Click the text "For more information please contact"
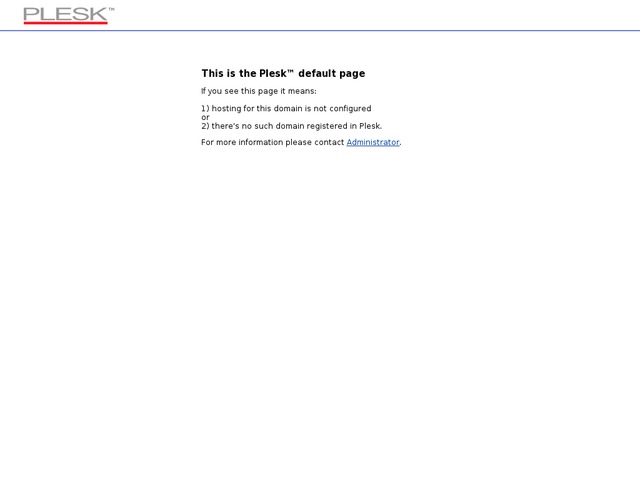The height and width of the screenshot is (500, 640). tap(272, 143)
